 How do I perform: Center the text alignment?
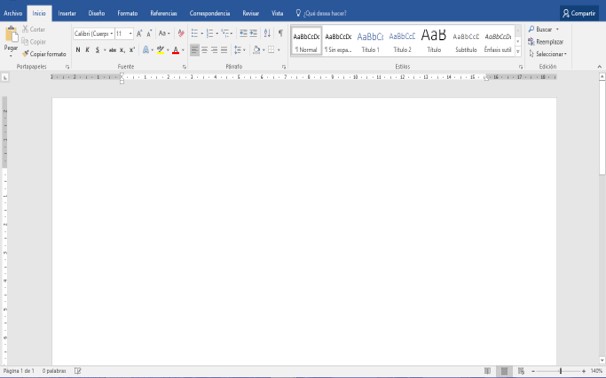point(205,50)
